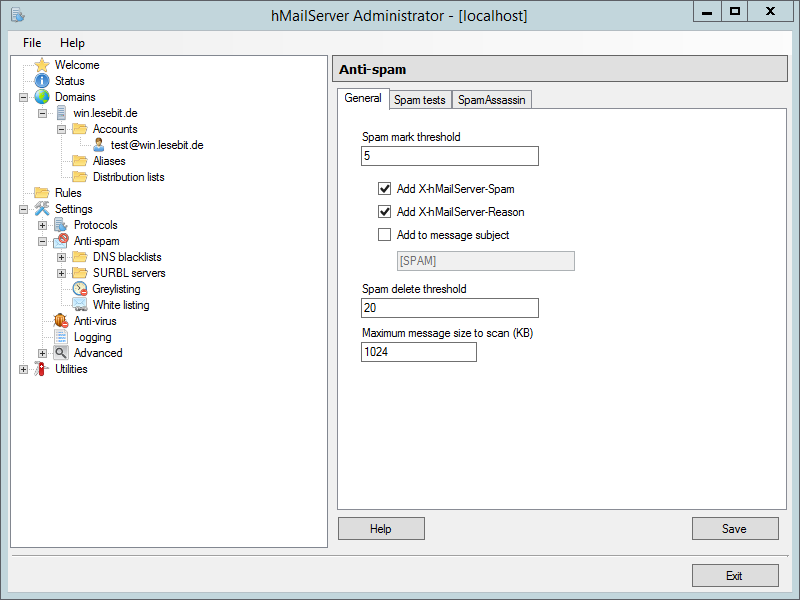Screen dimensions: 800x600
Task: Switch to the Spam tests tab
Action: pyautogui.click(x=419, y=100)
